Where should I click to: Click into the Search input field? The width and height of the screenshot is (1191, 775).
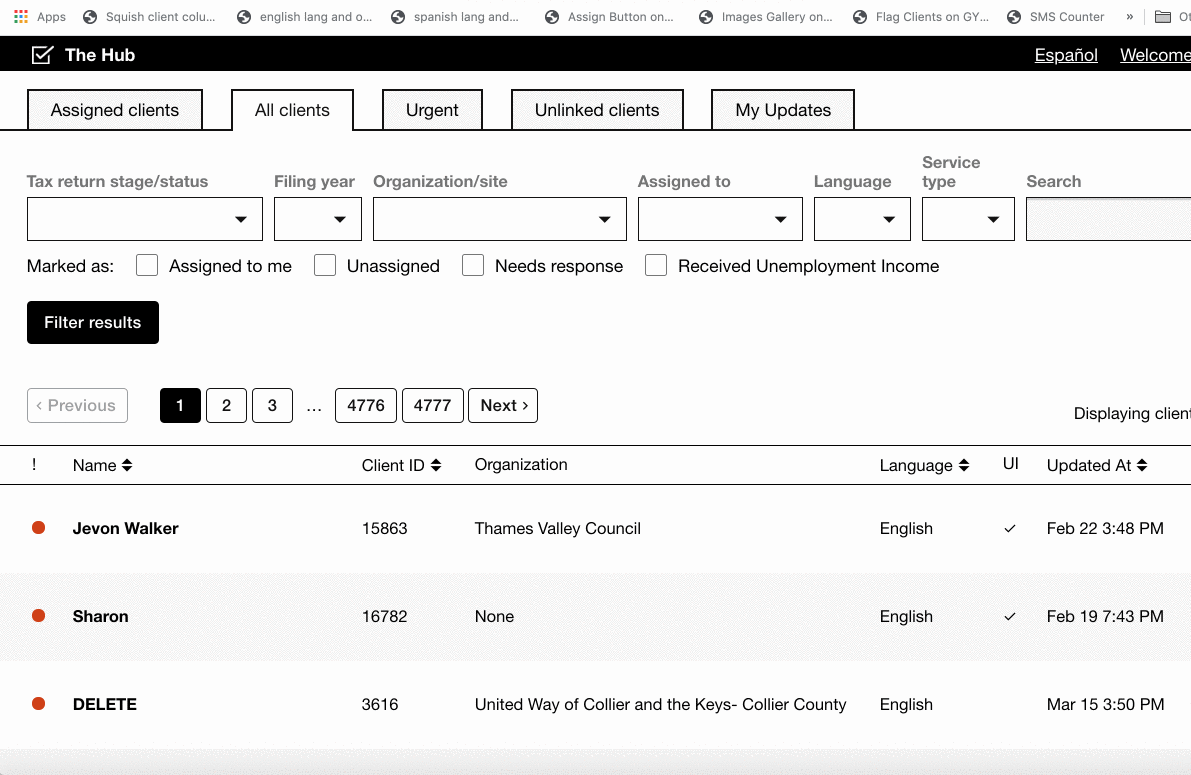pos(1108,219)
